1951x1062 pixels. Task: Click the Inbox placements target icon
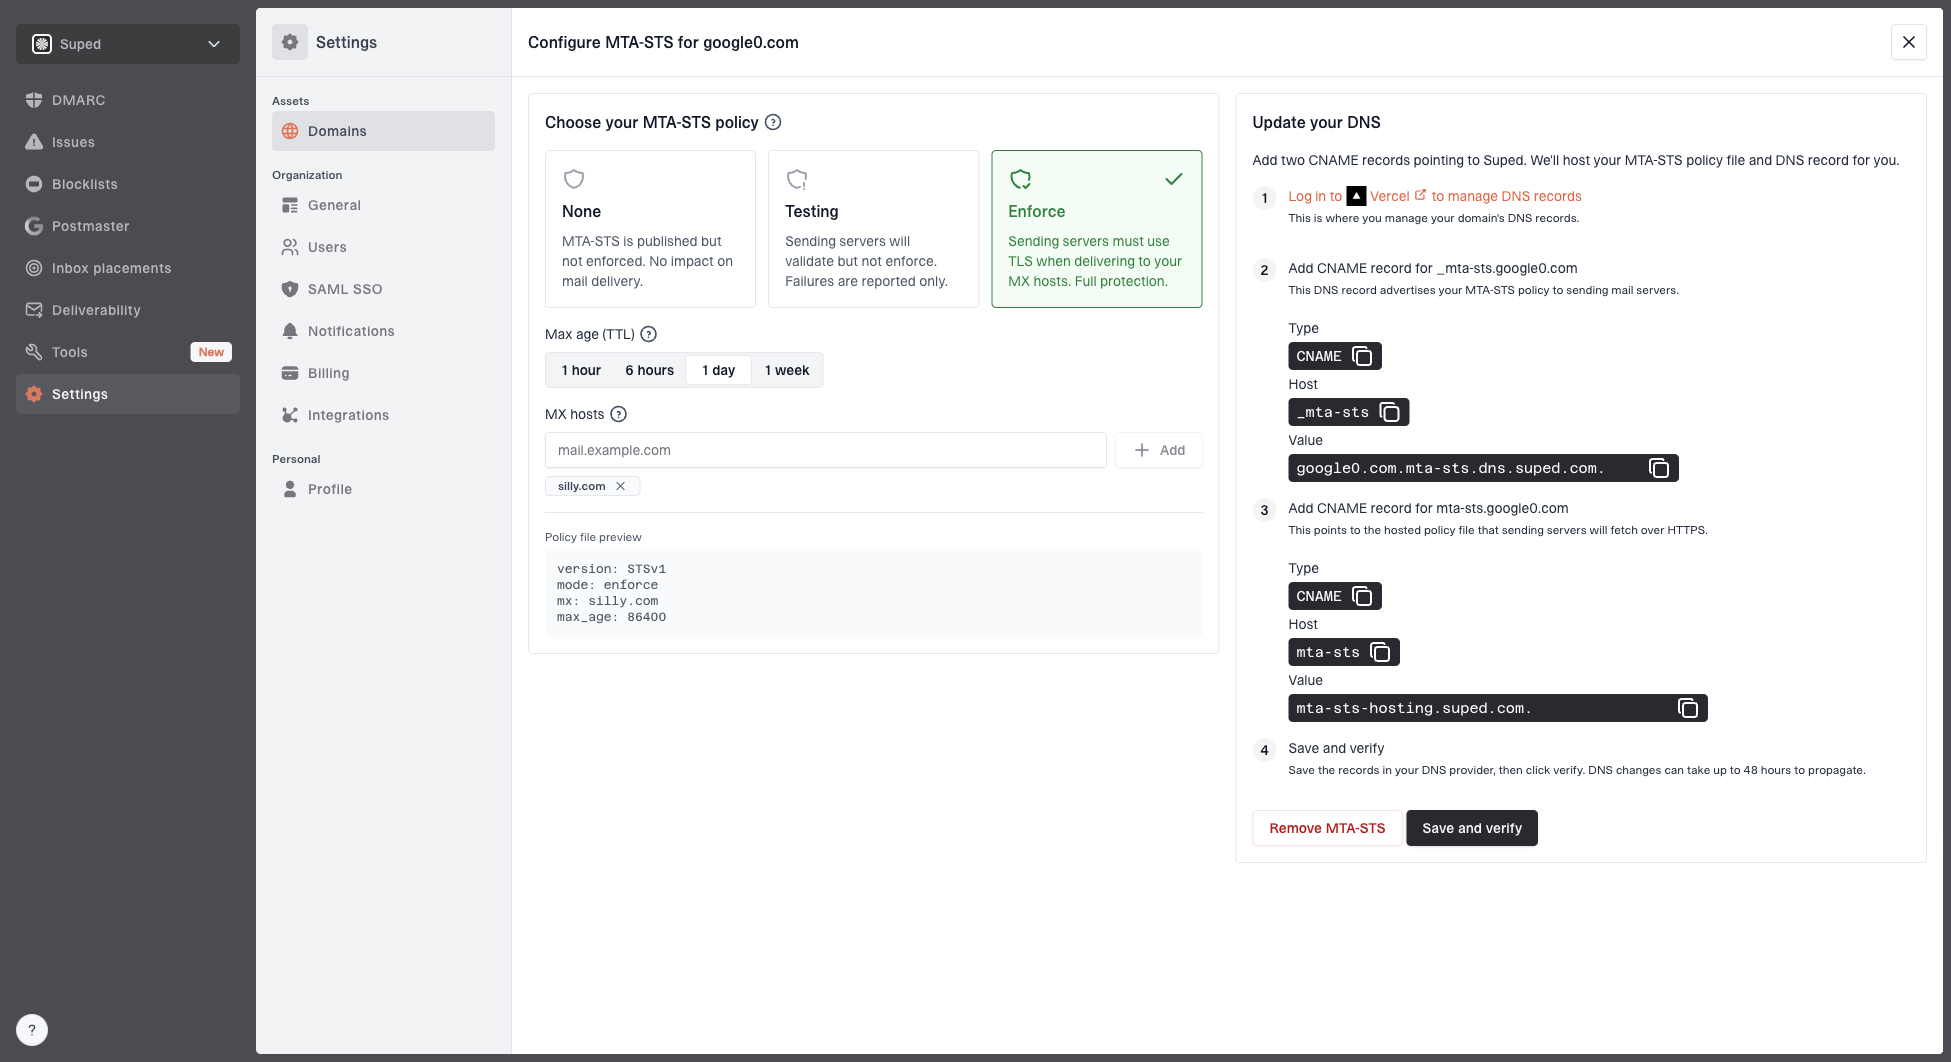click(34, 268)
